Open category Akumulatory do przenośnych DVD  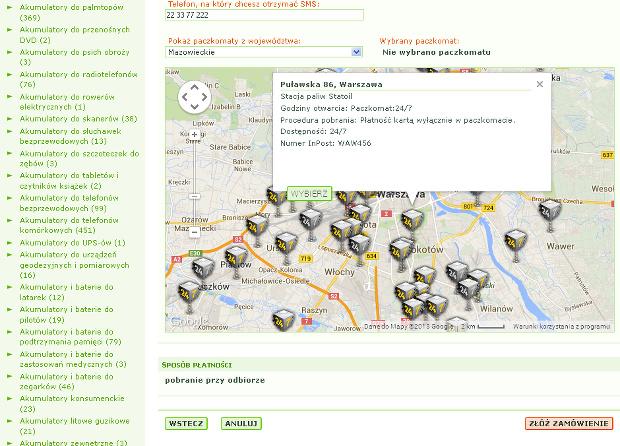coord(74,35)
